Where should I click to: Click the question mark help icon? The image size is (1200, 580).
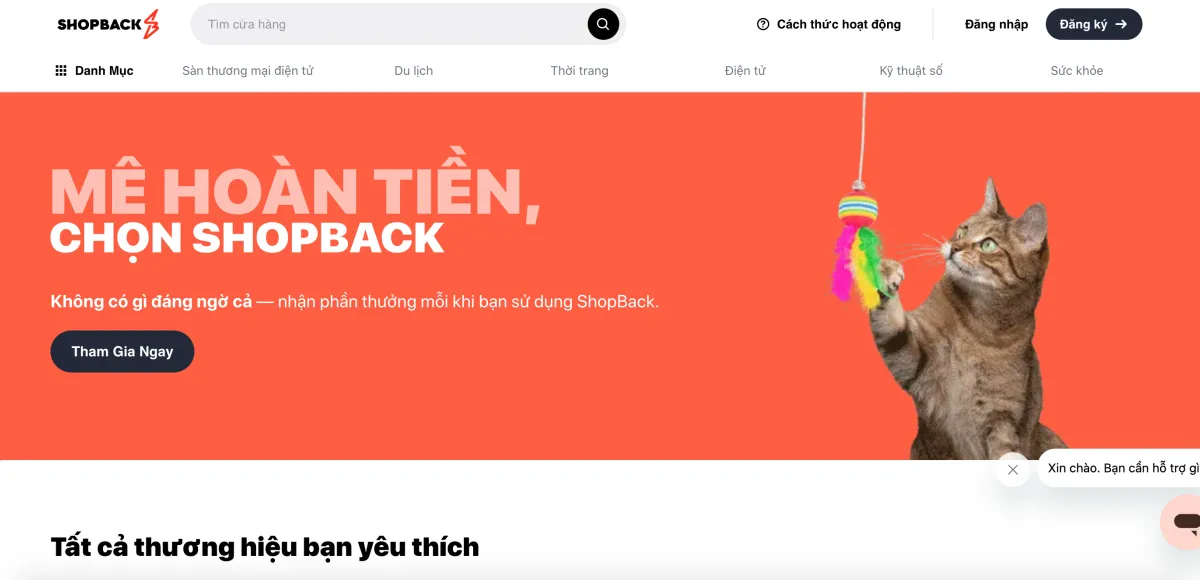[x=763, y=24]
